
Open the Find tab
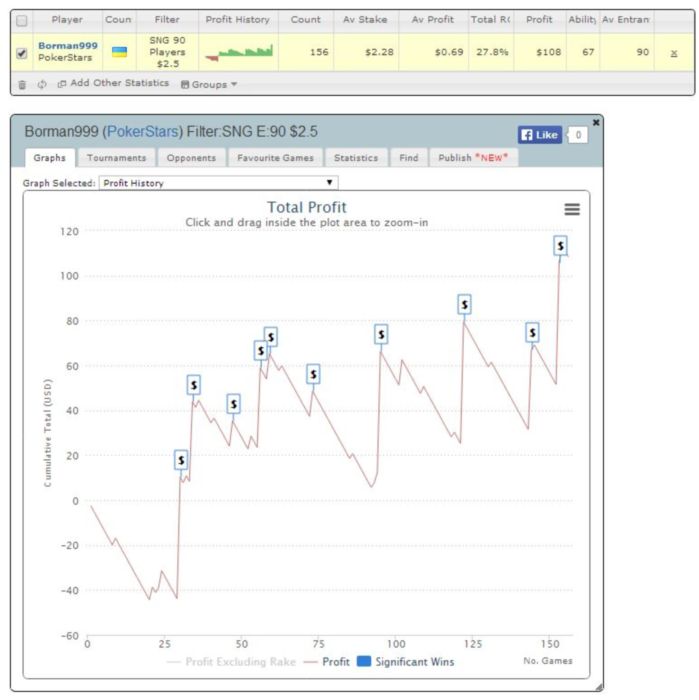pos(409,158)
